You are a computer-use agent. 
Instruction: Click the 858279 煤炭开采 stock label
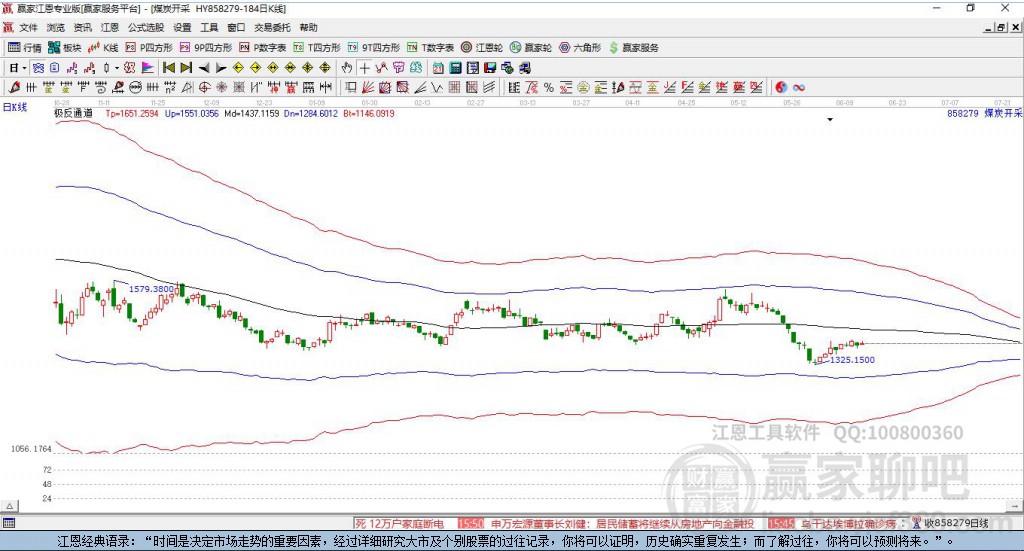[x=984, y=114]
